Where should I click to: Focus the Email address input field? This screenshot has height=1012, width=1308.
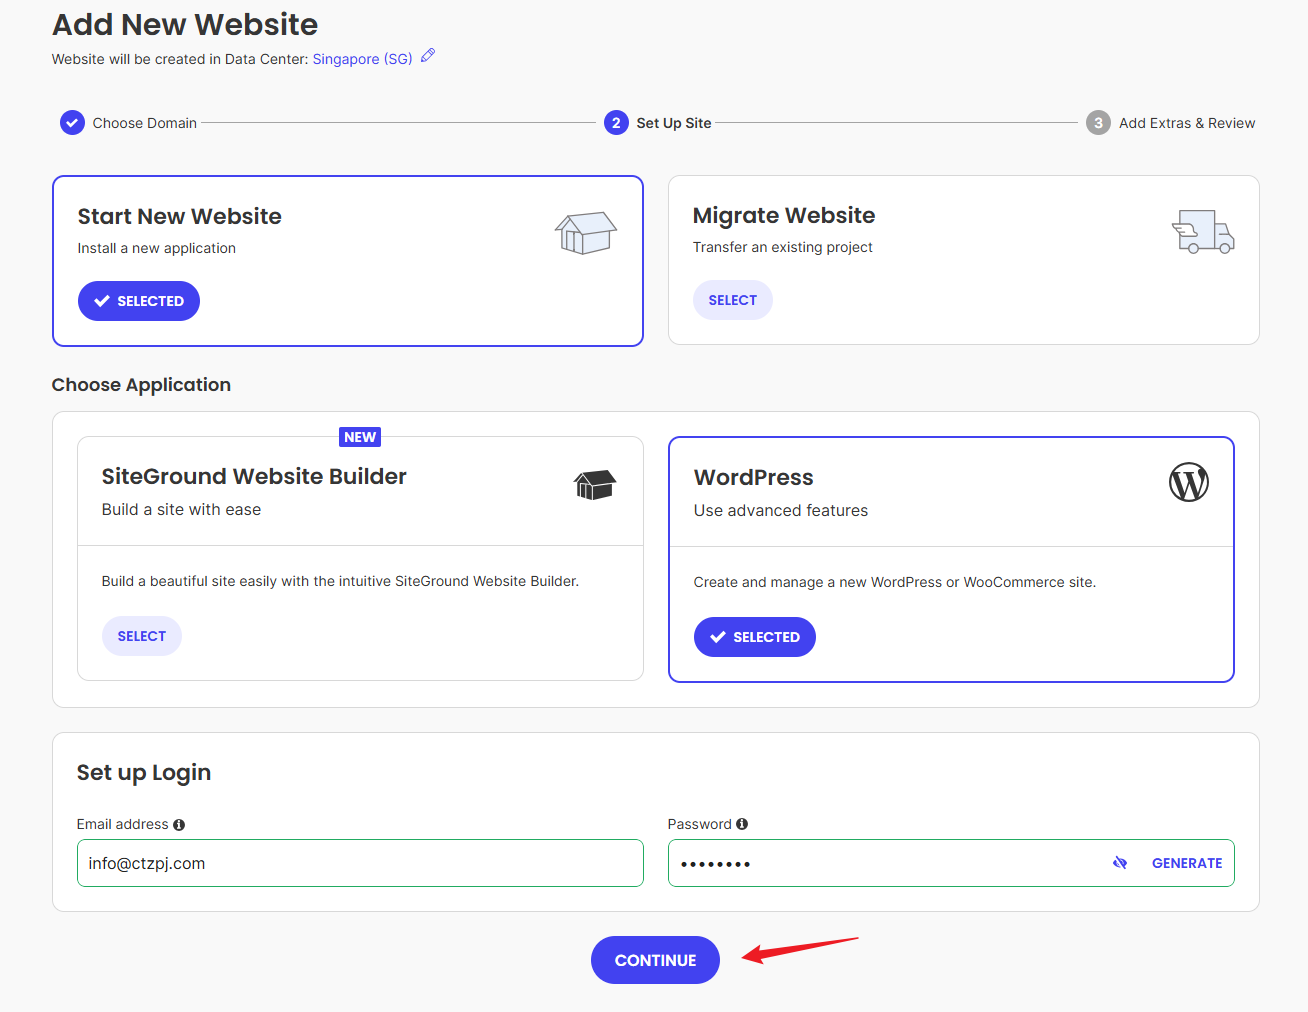360,863
